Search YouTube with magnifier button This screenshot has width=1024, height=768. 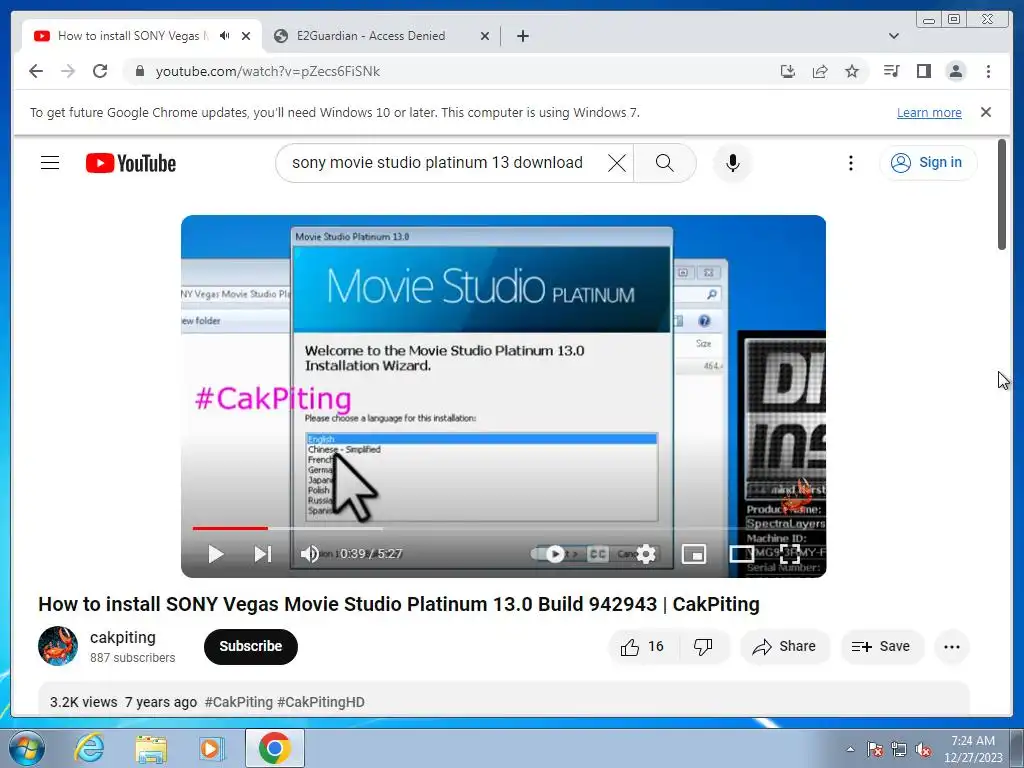(x=664, y=163)
